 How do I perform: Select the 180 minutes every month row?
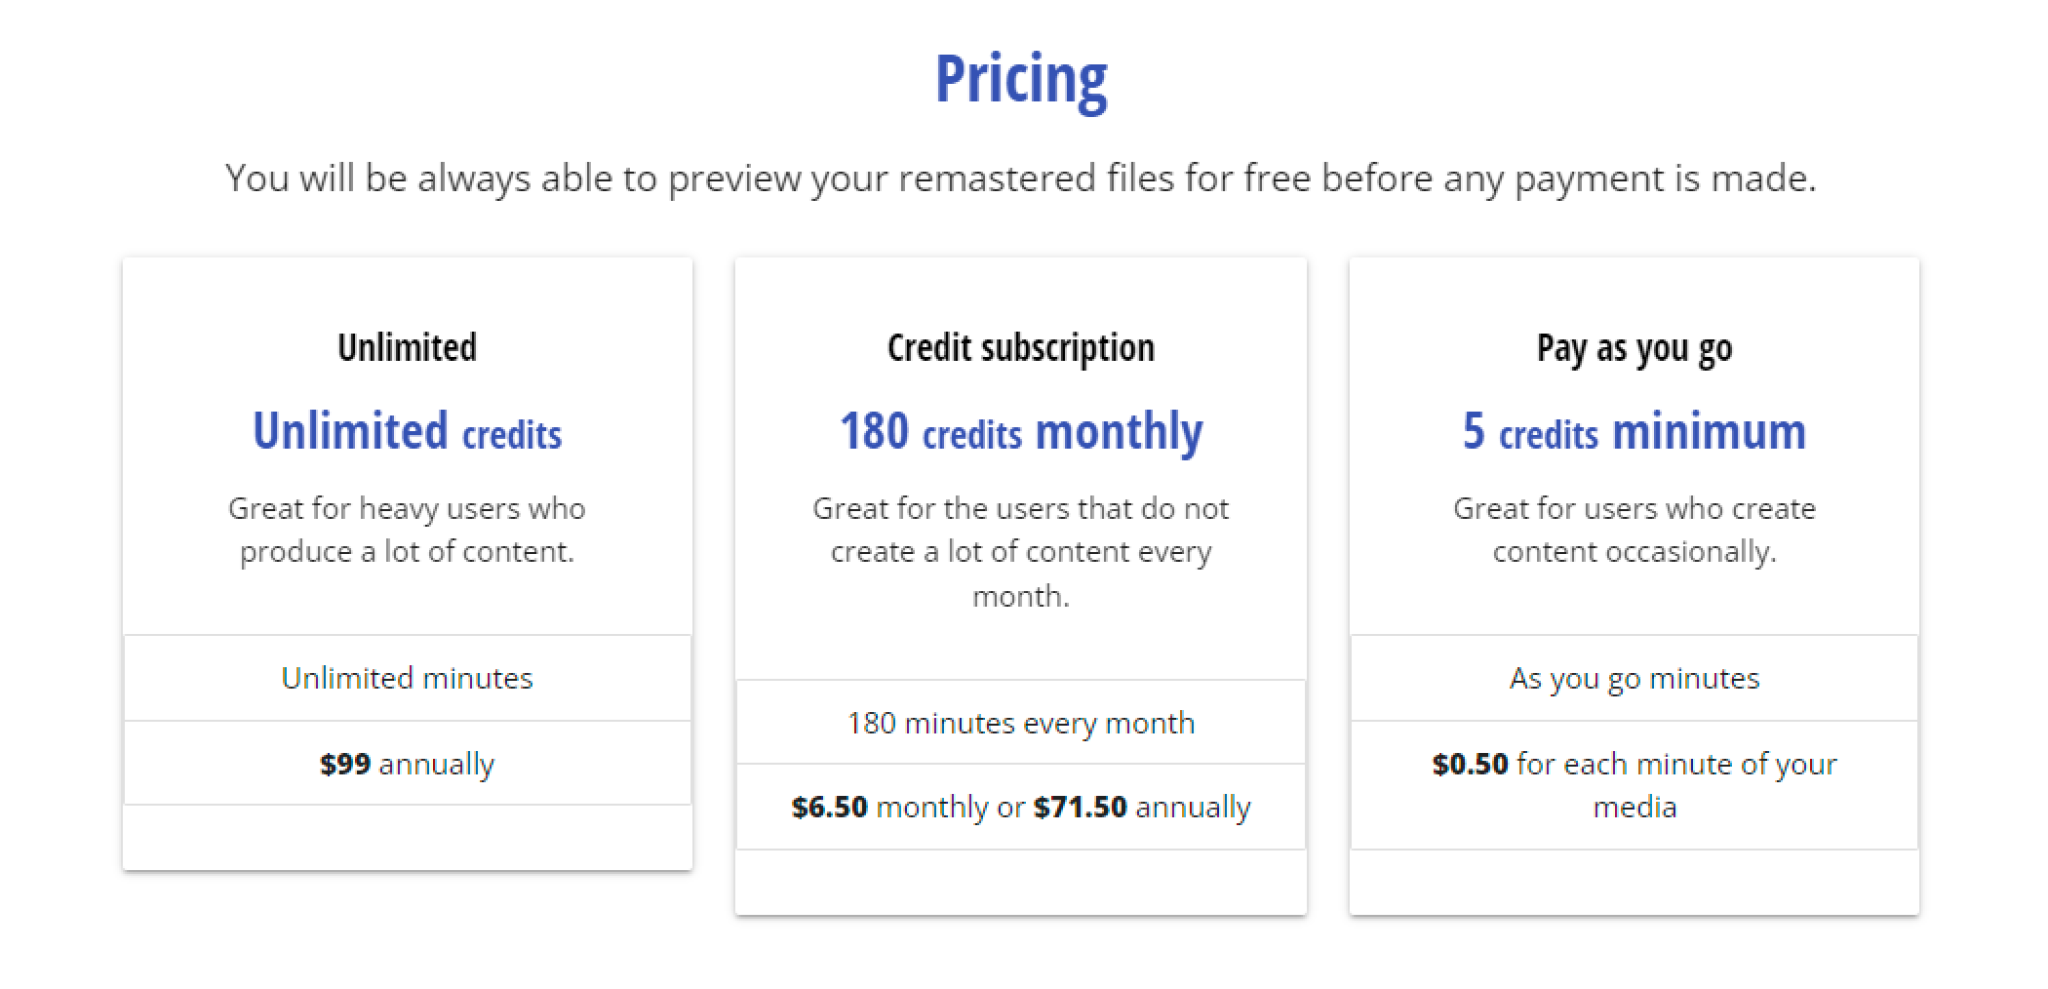coord(1021,723)
